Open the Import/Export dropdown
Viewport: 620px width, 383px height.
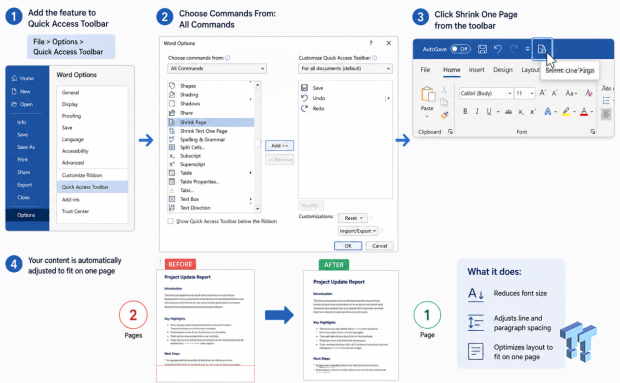click(358, 231)
